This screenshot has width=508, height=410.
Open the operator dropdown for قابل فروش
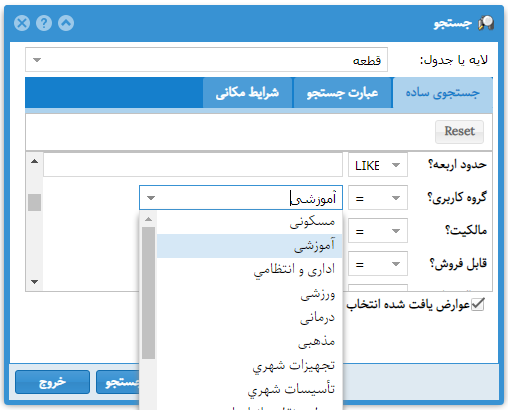pyautogui.click(x=378, y=264)
